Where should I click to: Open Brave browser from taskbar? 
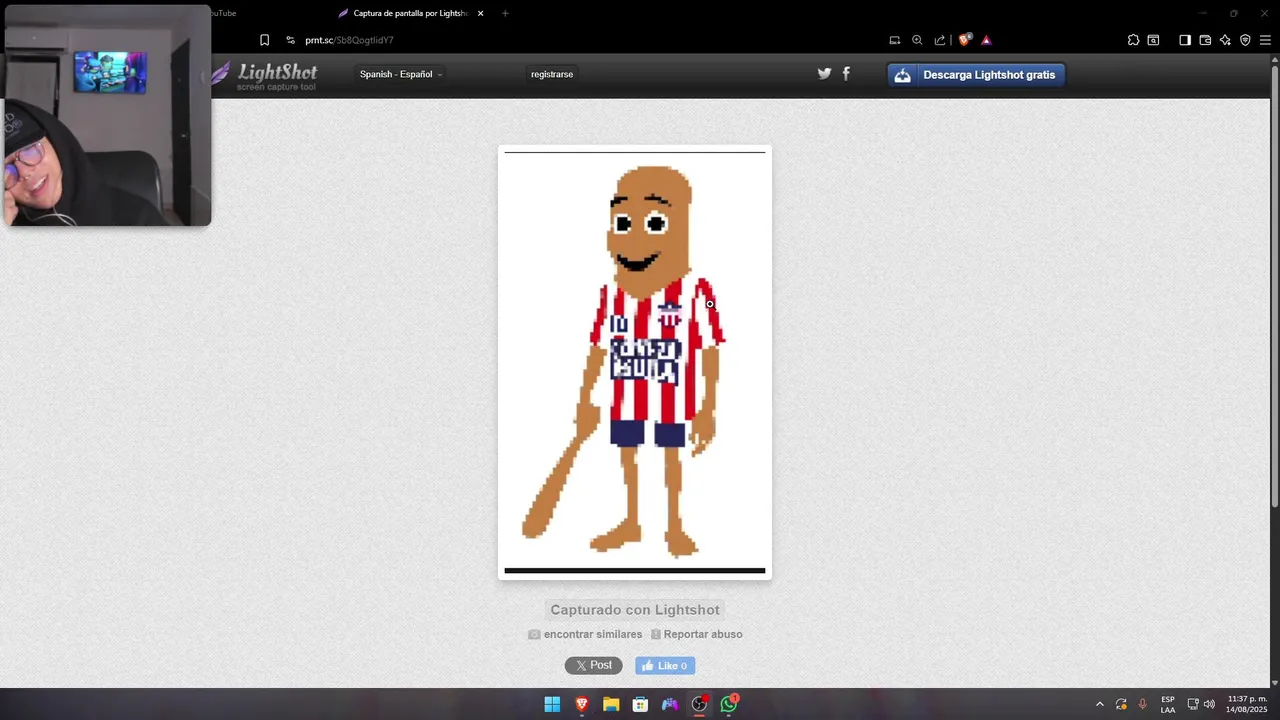point(582,704)
